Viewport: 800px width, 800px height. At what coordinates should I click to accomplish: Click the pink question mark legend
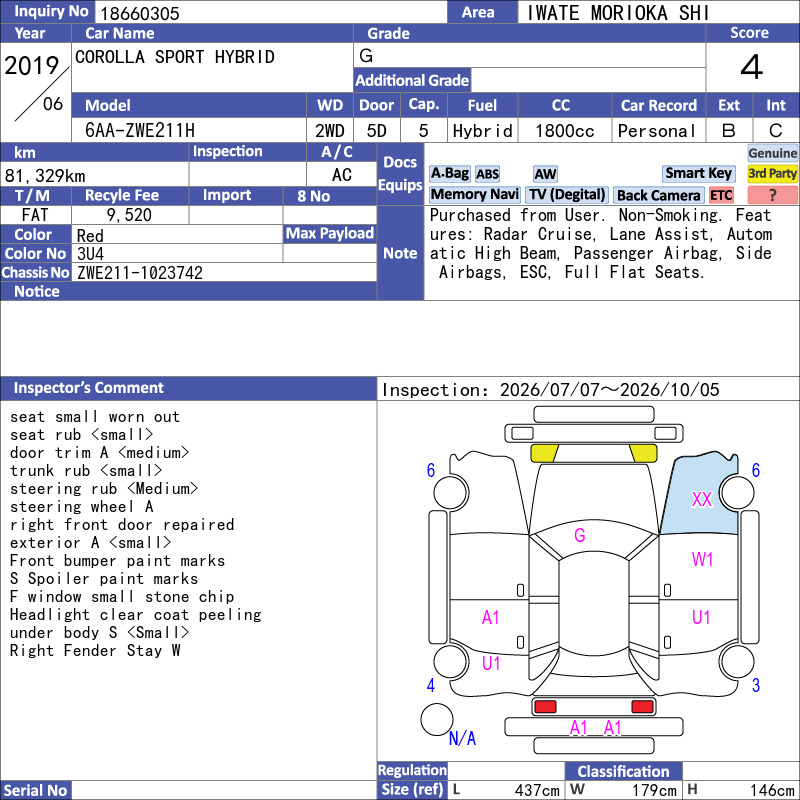pos(772,195)
